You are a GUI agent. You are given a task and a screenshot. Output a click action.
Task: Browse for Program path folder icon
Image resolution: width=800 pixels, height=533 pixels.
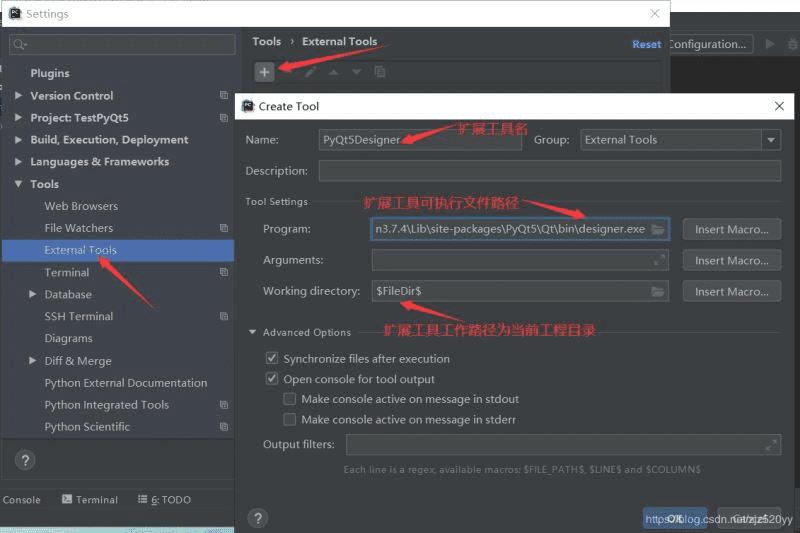coord(658,230)
